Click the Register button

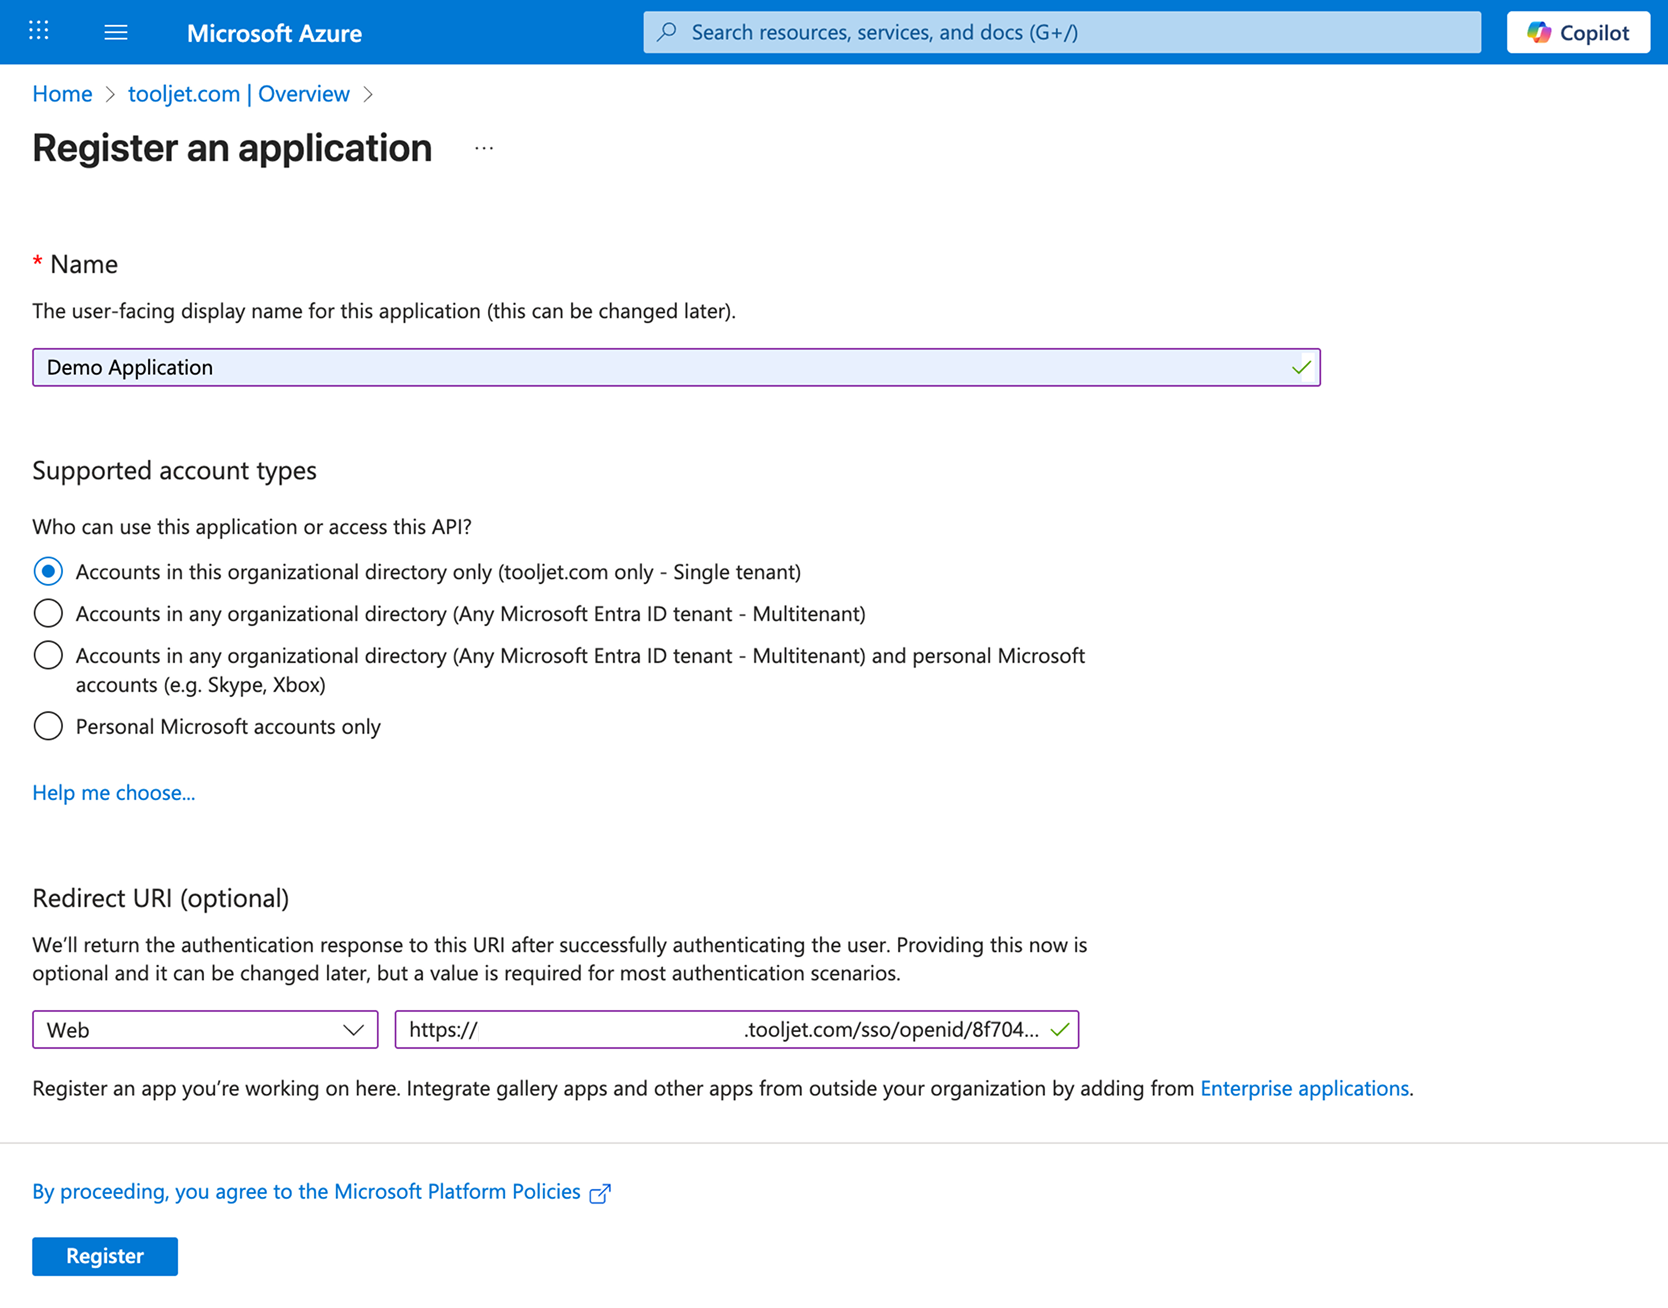click(105, 1256)
